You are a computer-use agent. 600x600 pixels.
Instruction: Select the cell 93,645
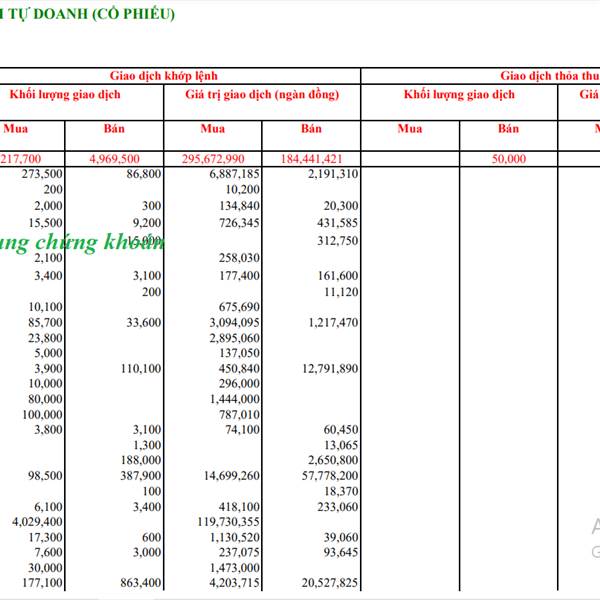[341, 553]
